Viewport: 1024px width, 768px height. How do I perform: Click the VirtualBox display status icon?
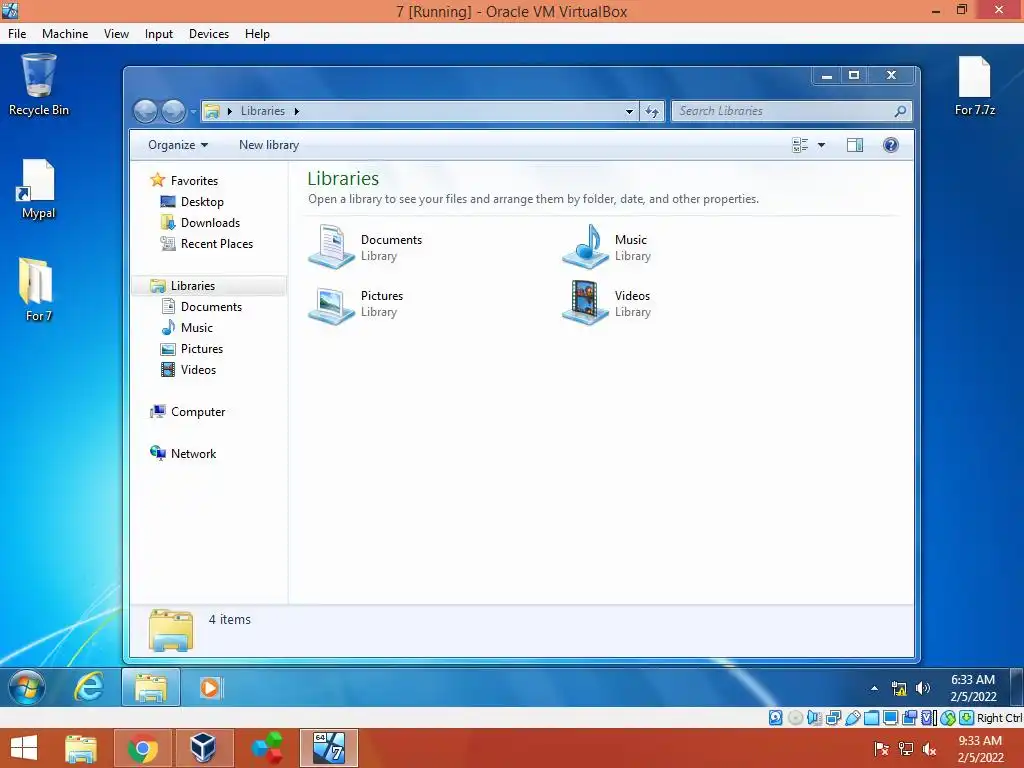(890, 718)
